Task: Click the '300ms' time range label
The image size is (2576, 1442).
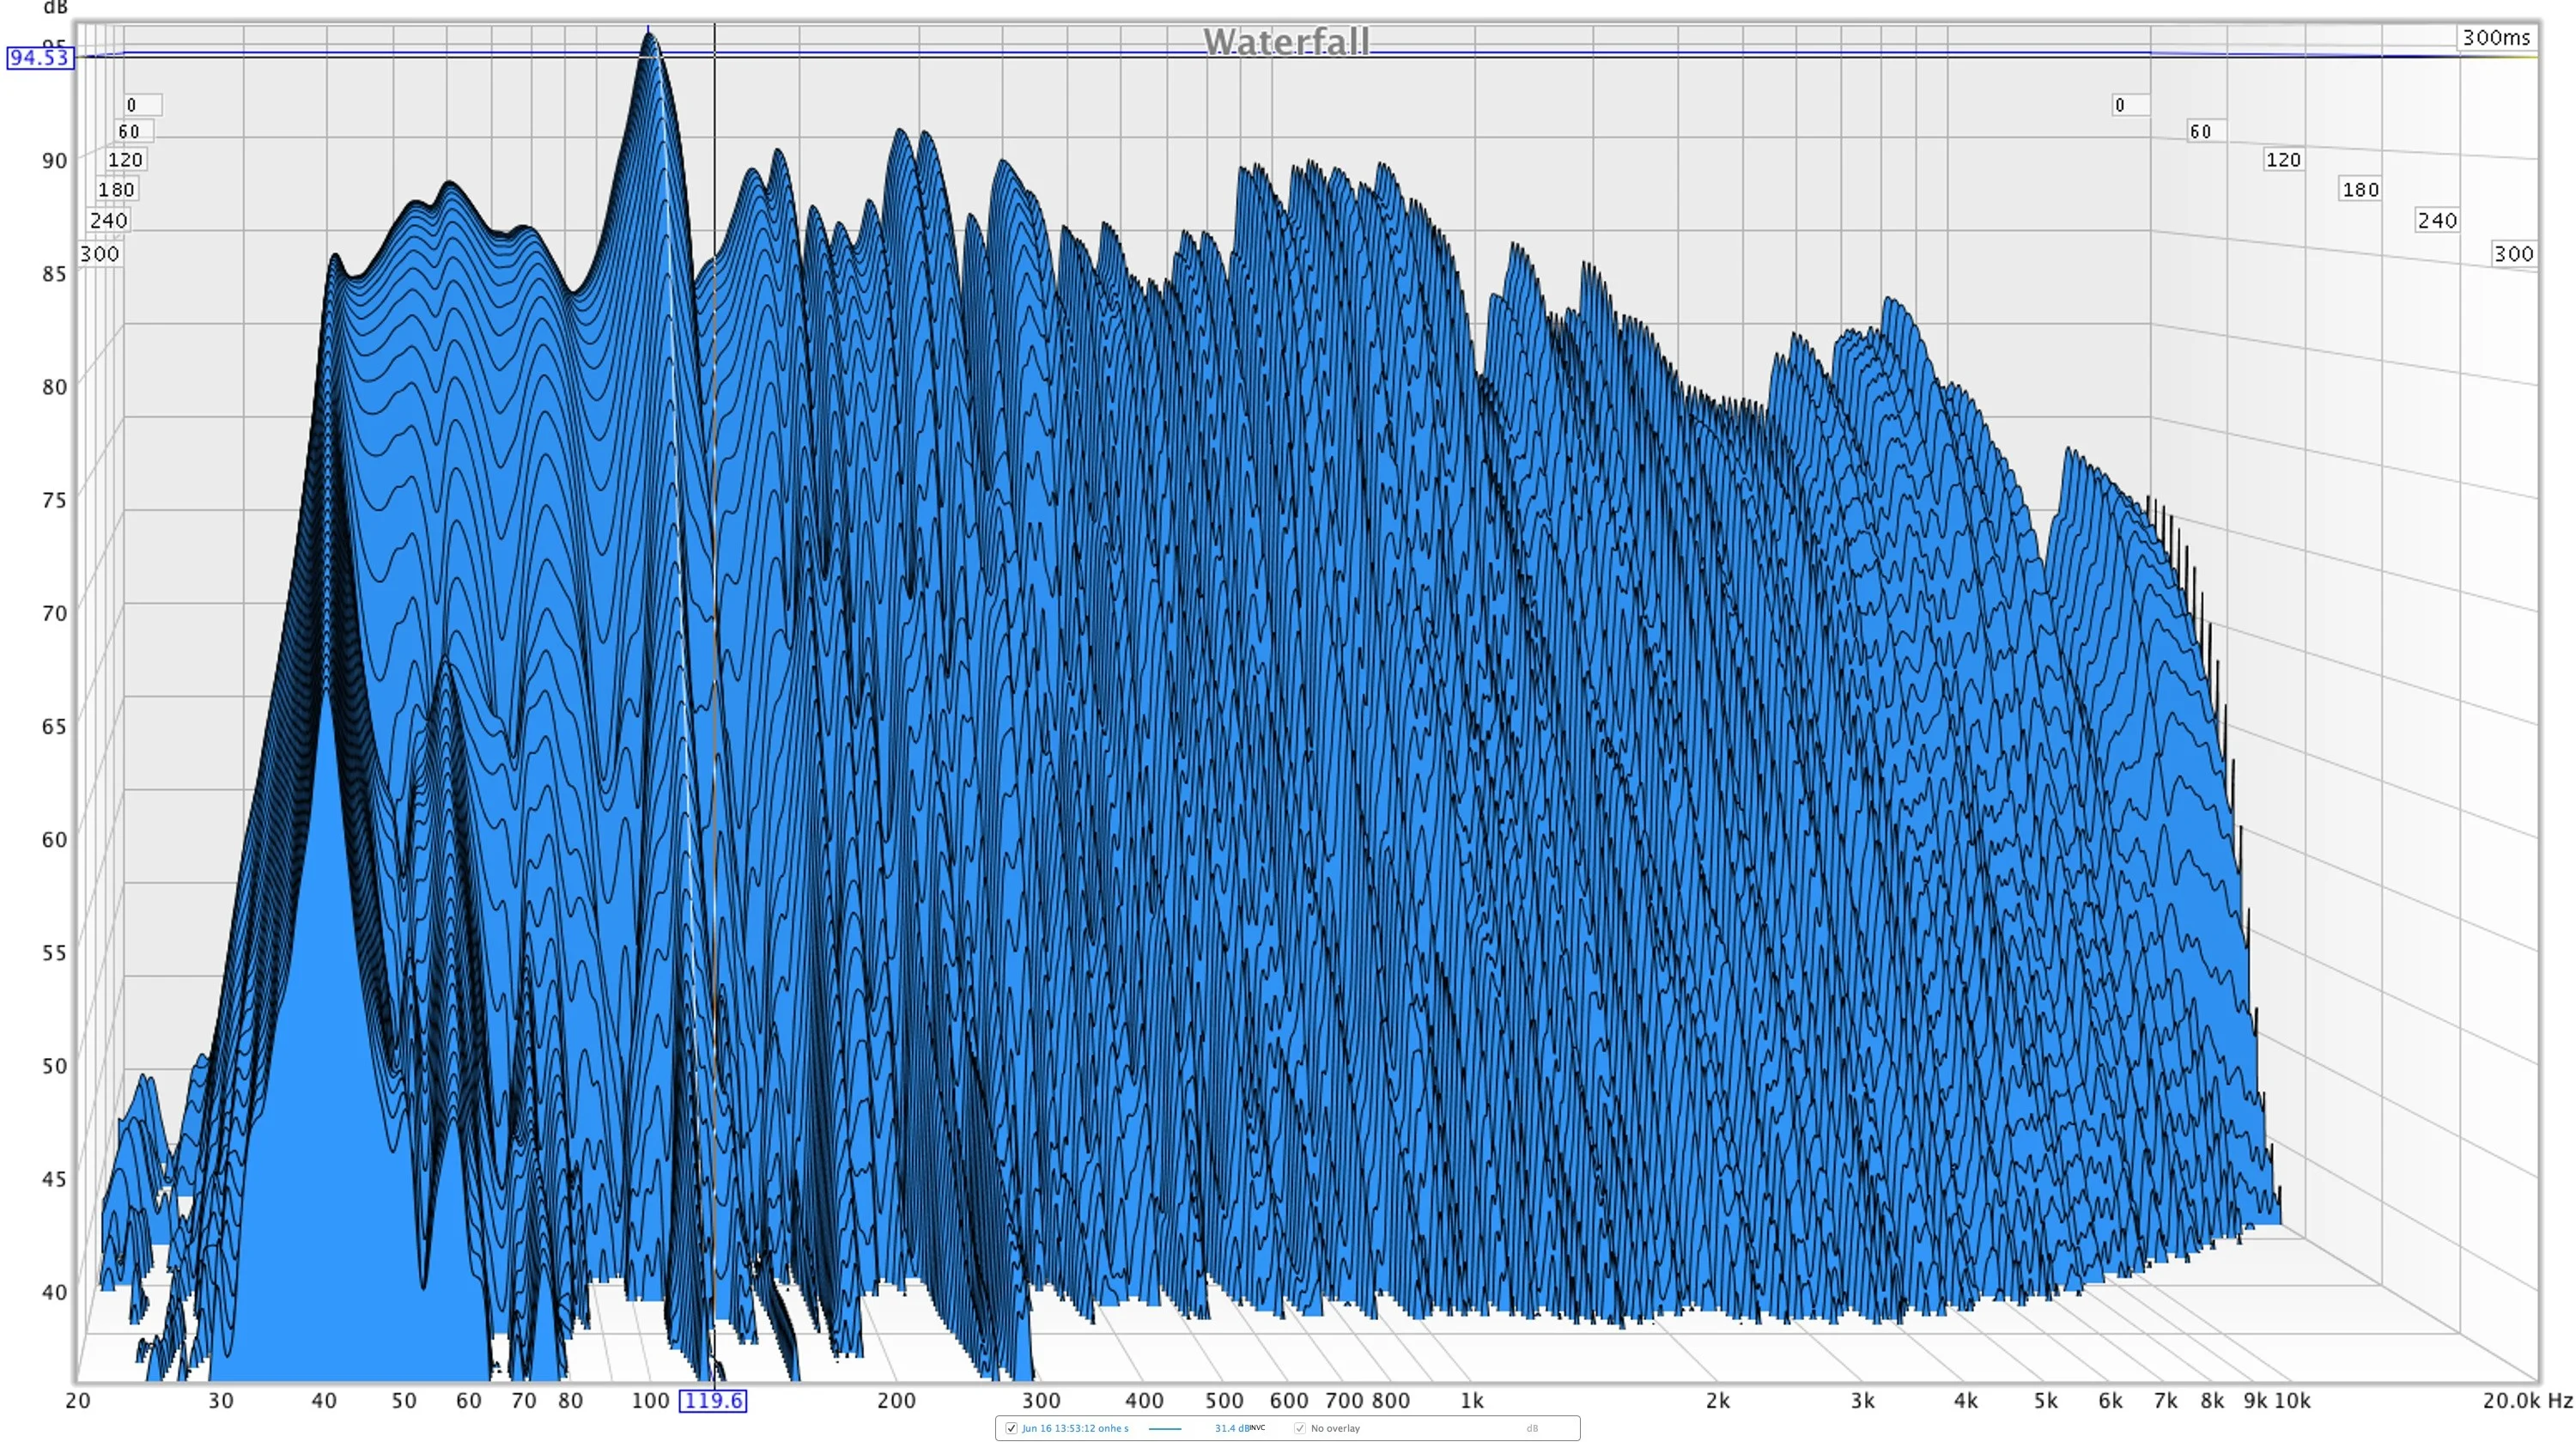Action: pyautogui.click(x=2496, y=38)
